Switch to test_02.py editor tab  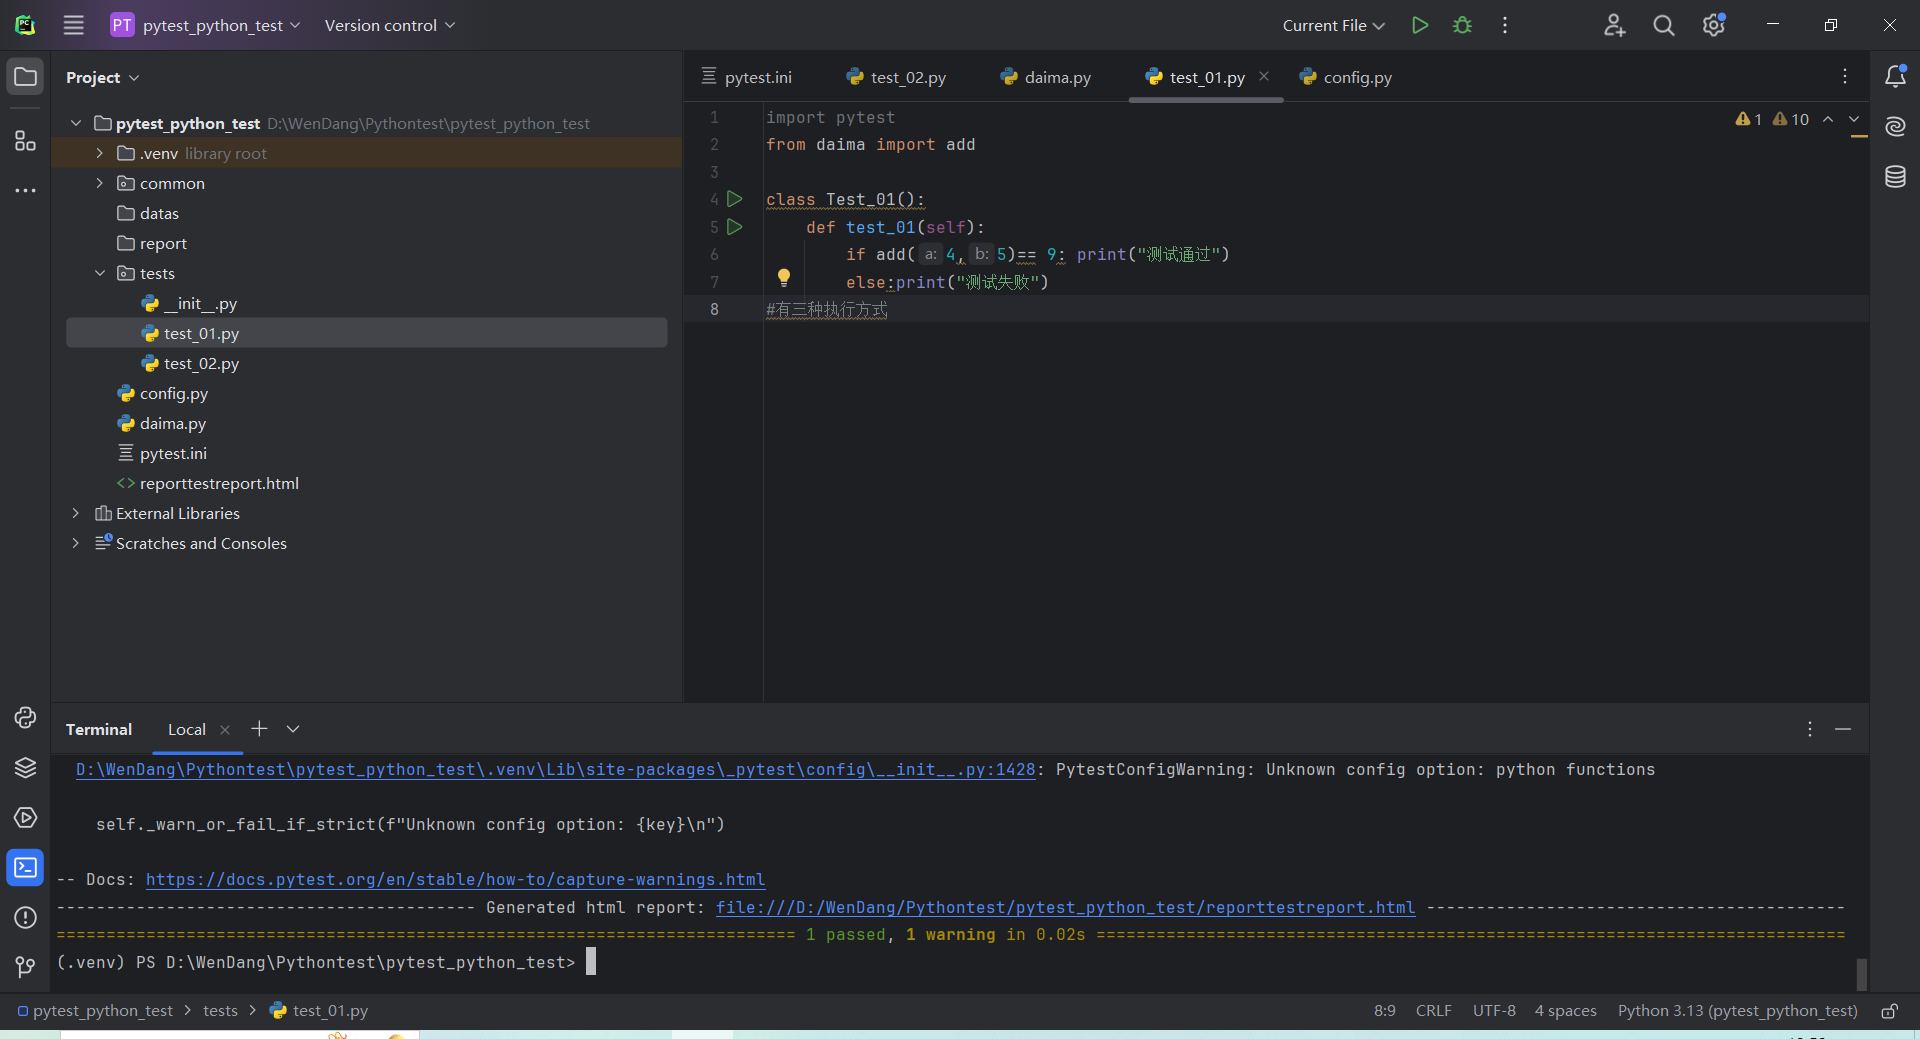pos(896,77)
